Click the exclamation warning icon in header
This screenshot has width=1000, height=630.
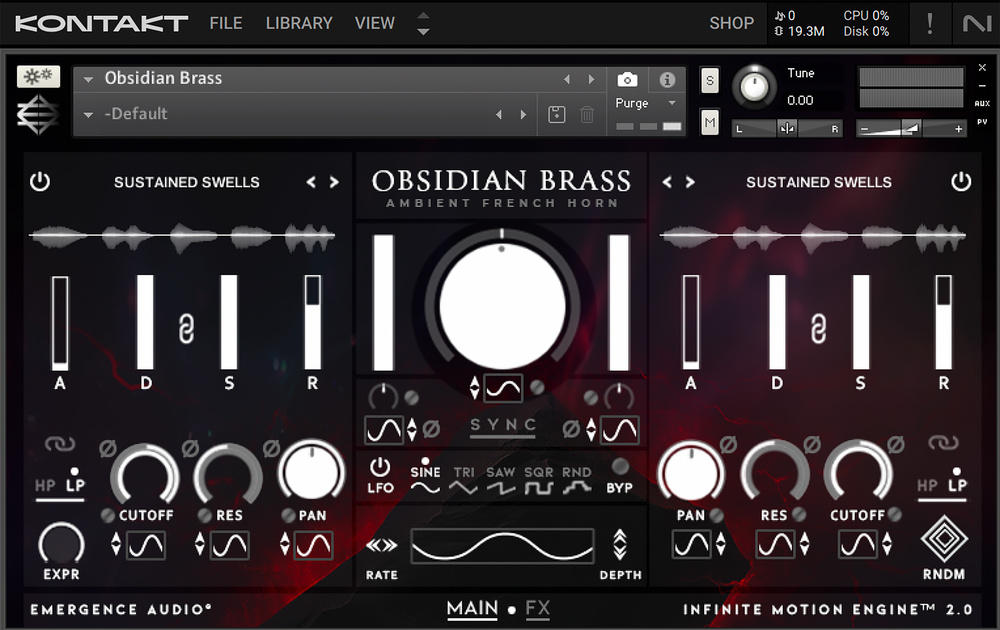coord(931,23)
